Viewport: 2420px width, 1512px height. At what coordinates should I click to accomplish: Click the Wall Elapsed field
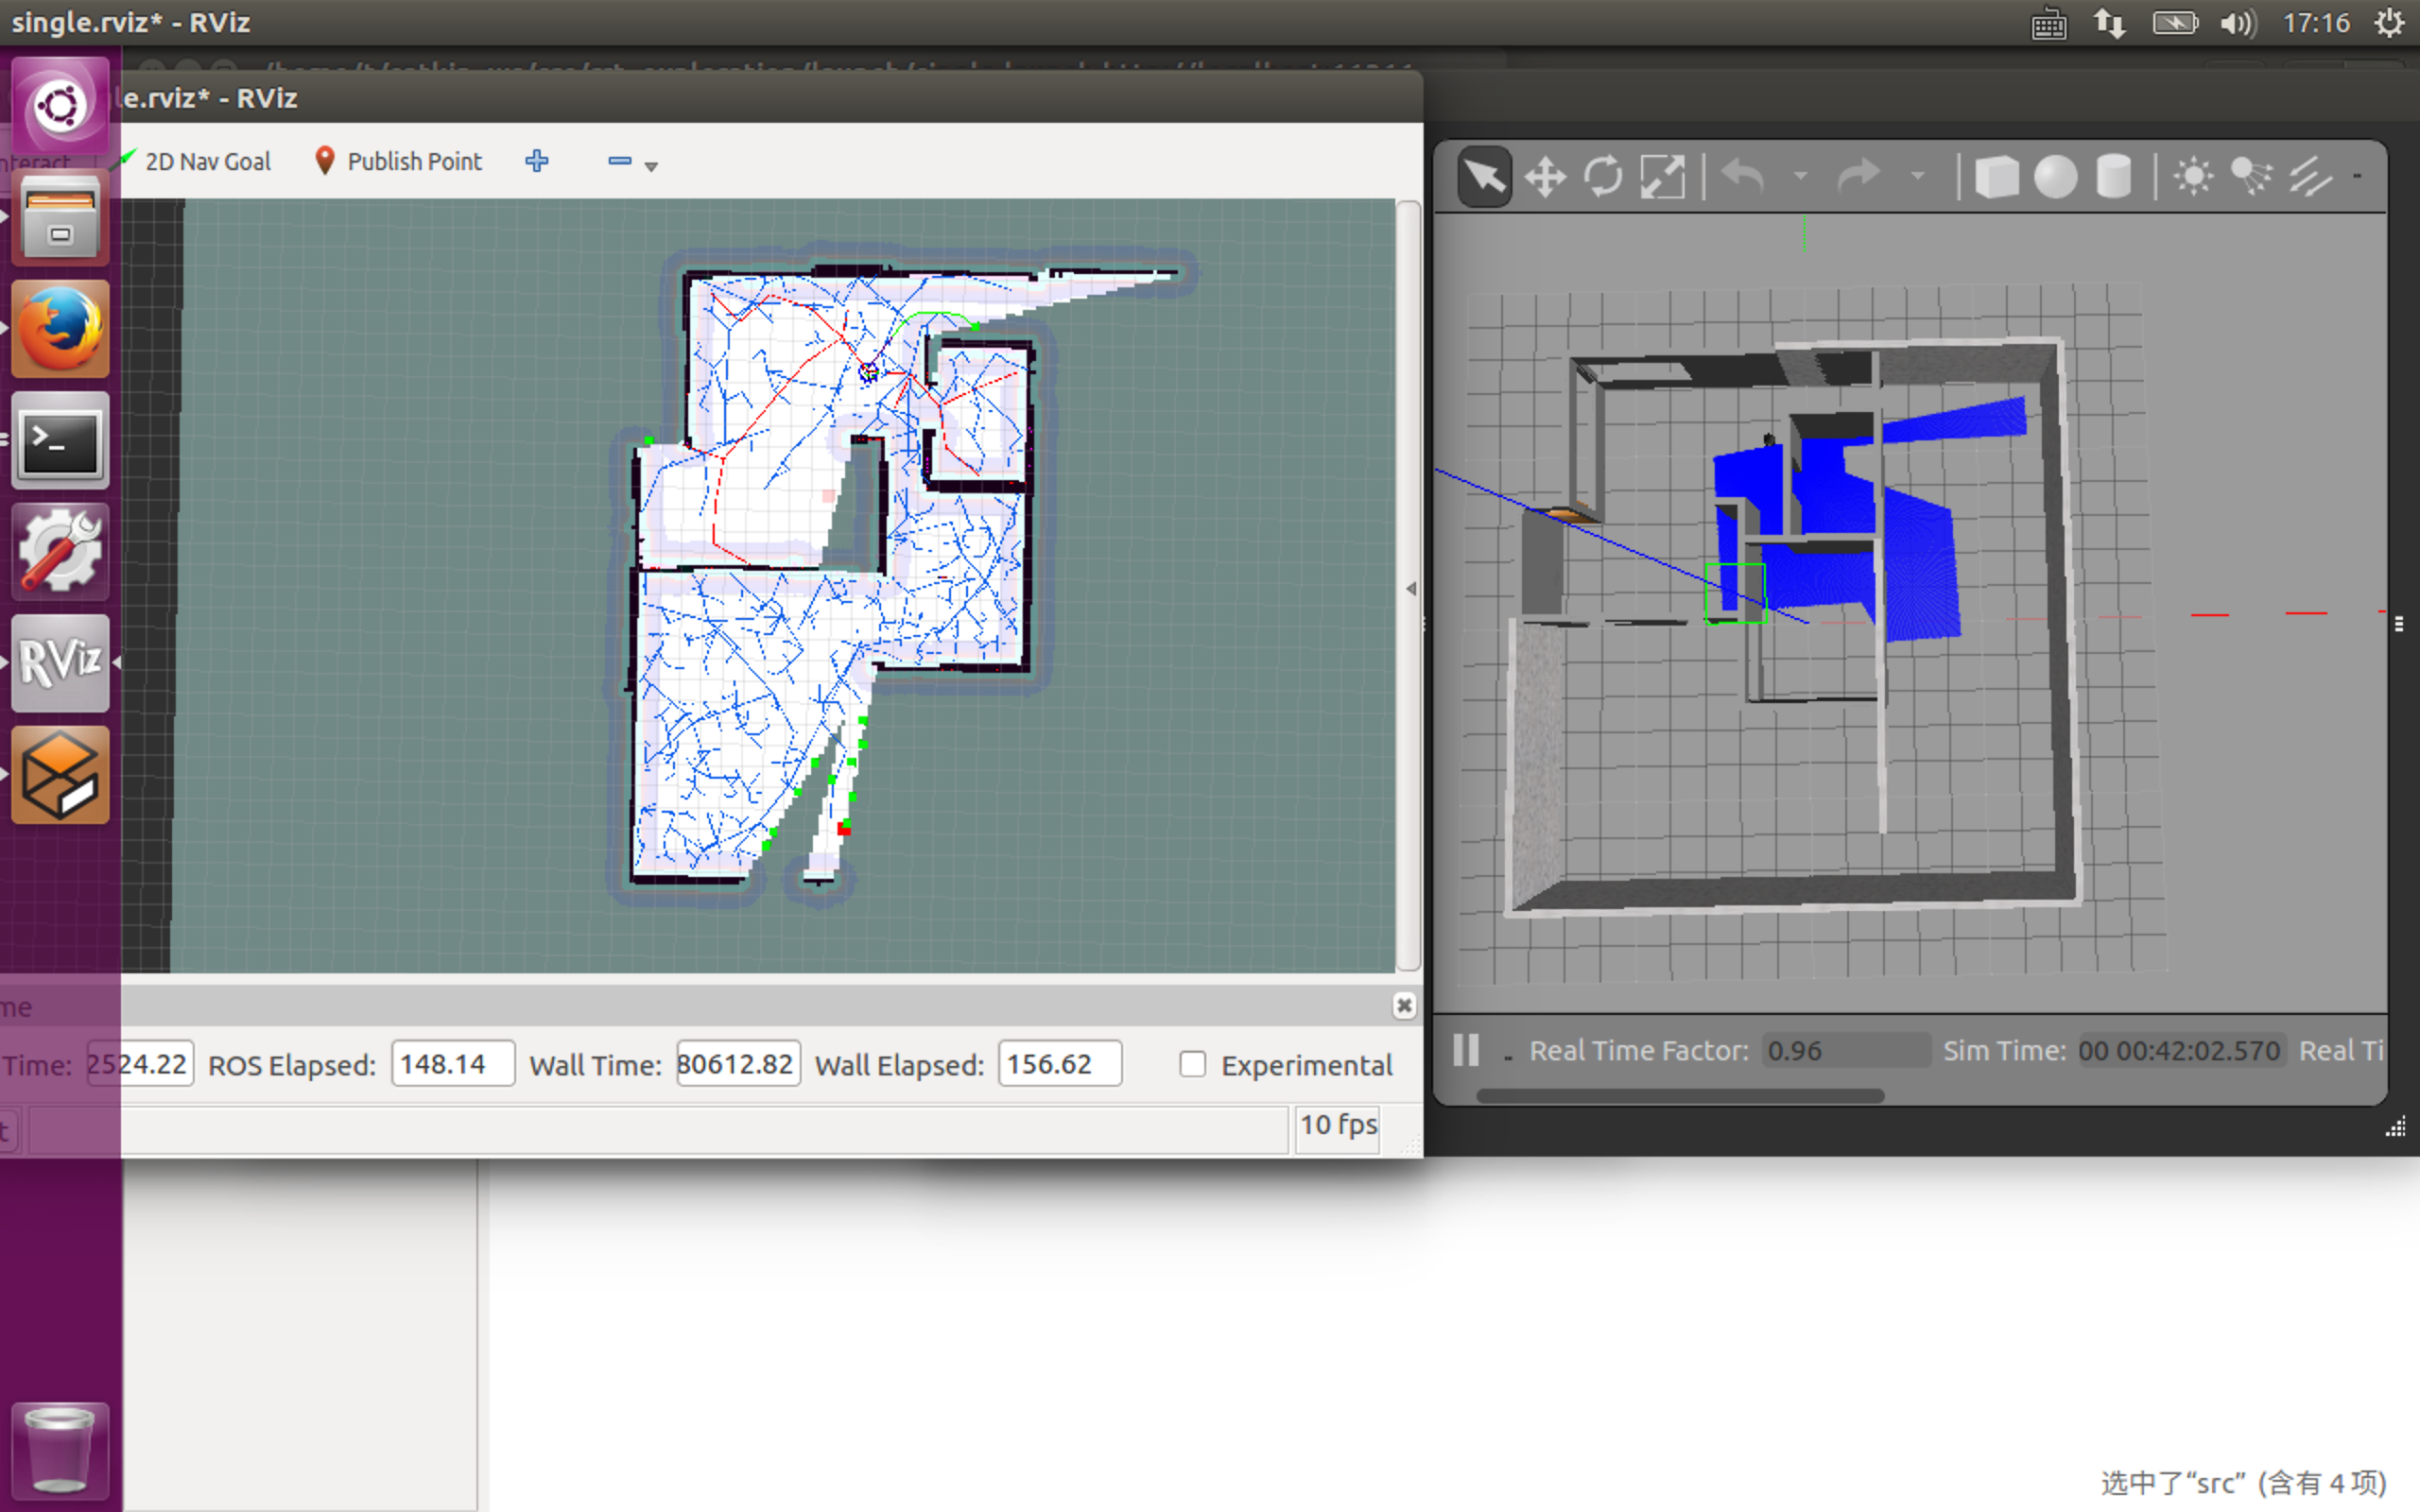pyautogui.click(x=1060, y=1063)
